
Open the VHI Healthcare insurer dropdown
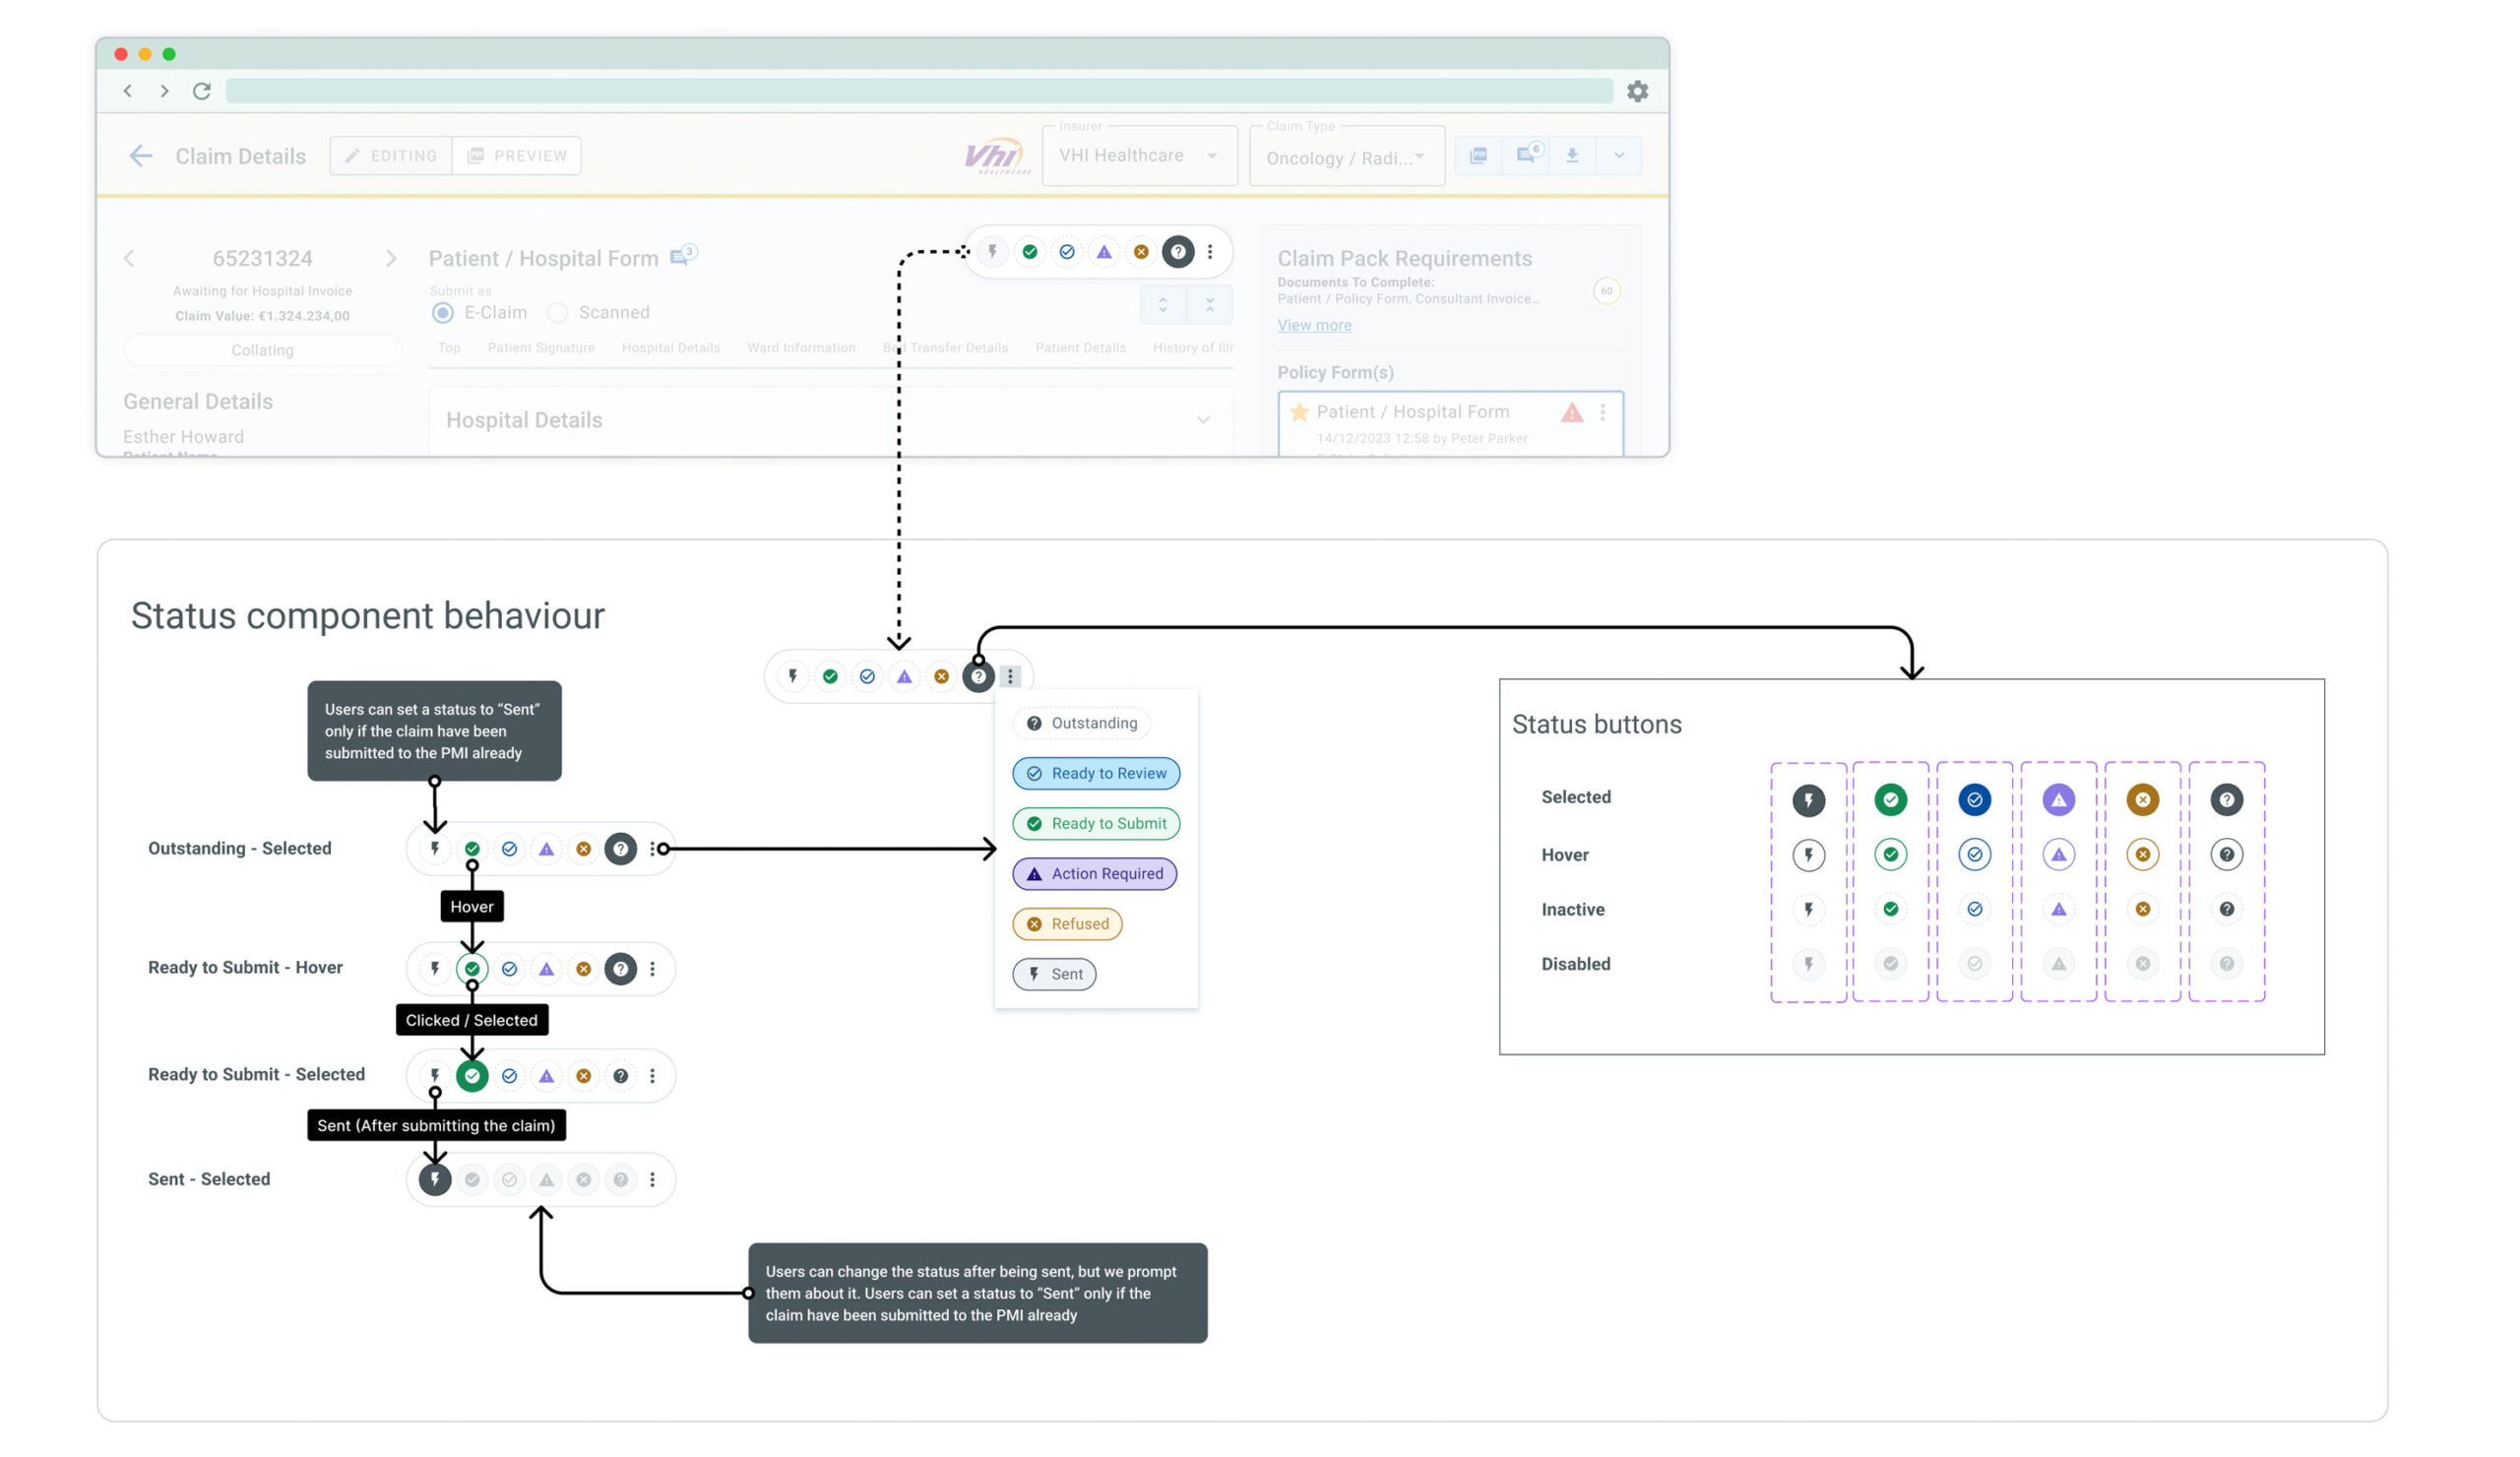coord(1139,156)
